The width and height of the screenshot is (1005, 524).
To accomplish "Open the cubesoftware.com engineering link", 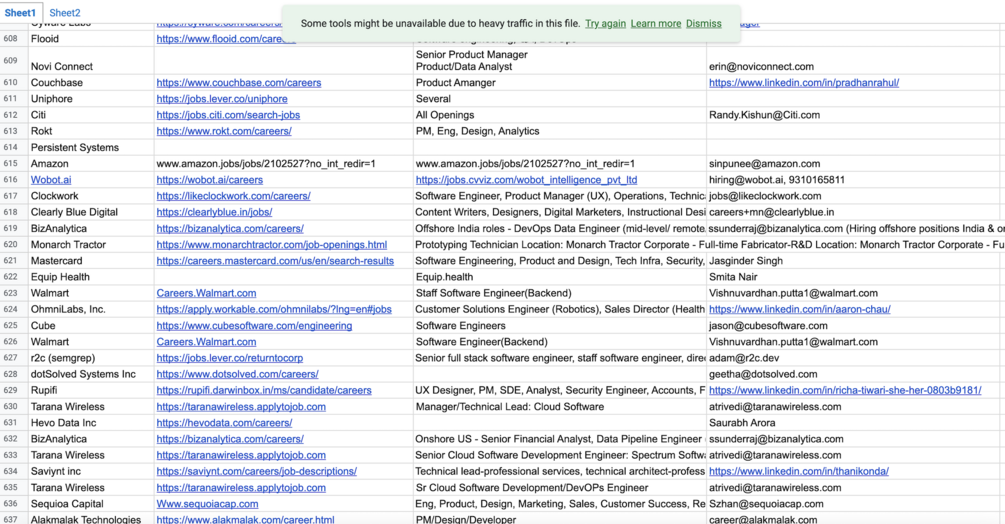I will [254, 326].
